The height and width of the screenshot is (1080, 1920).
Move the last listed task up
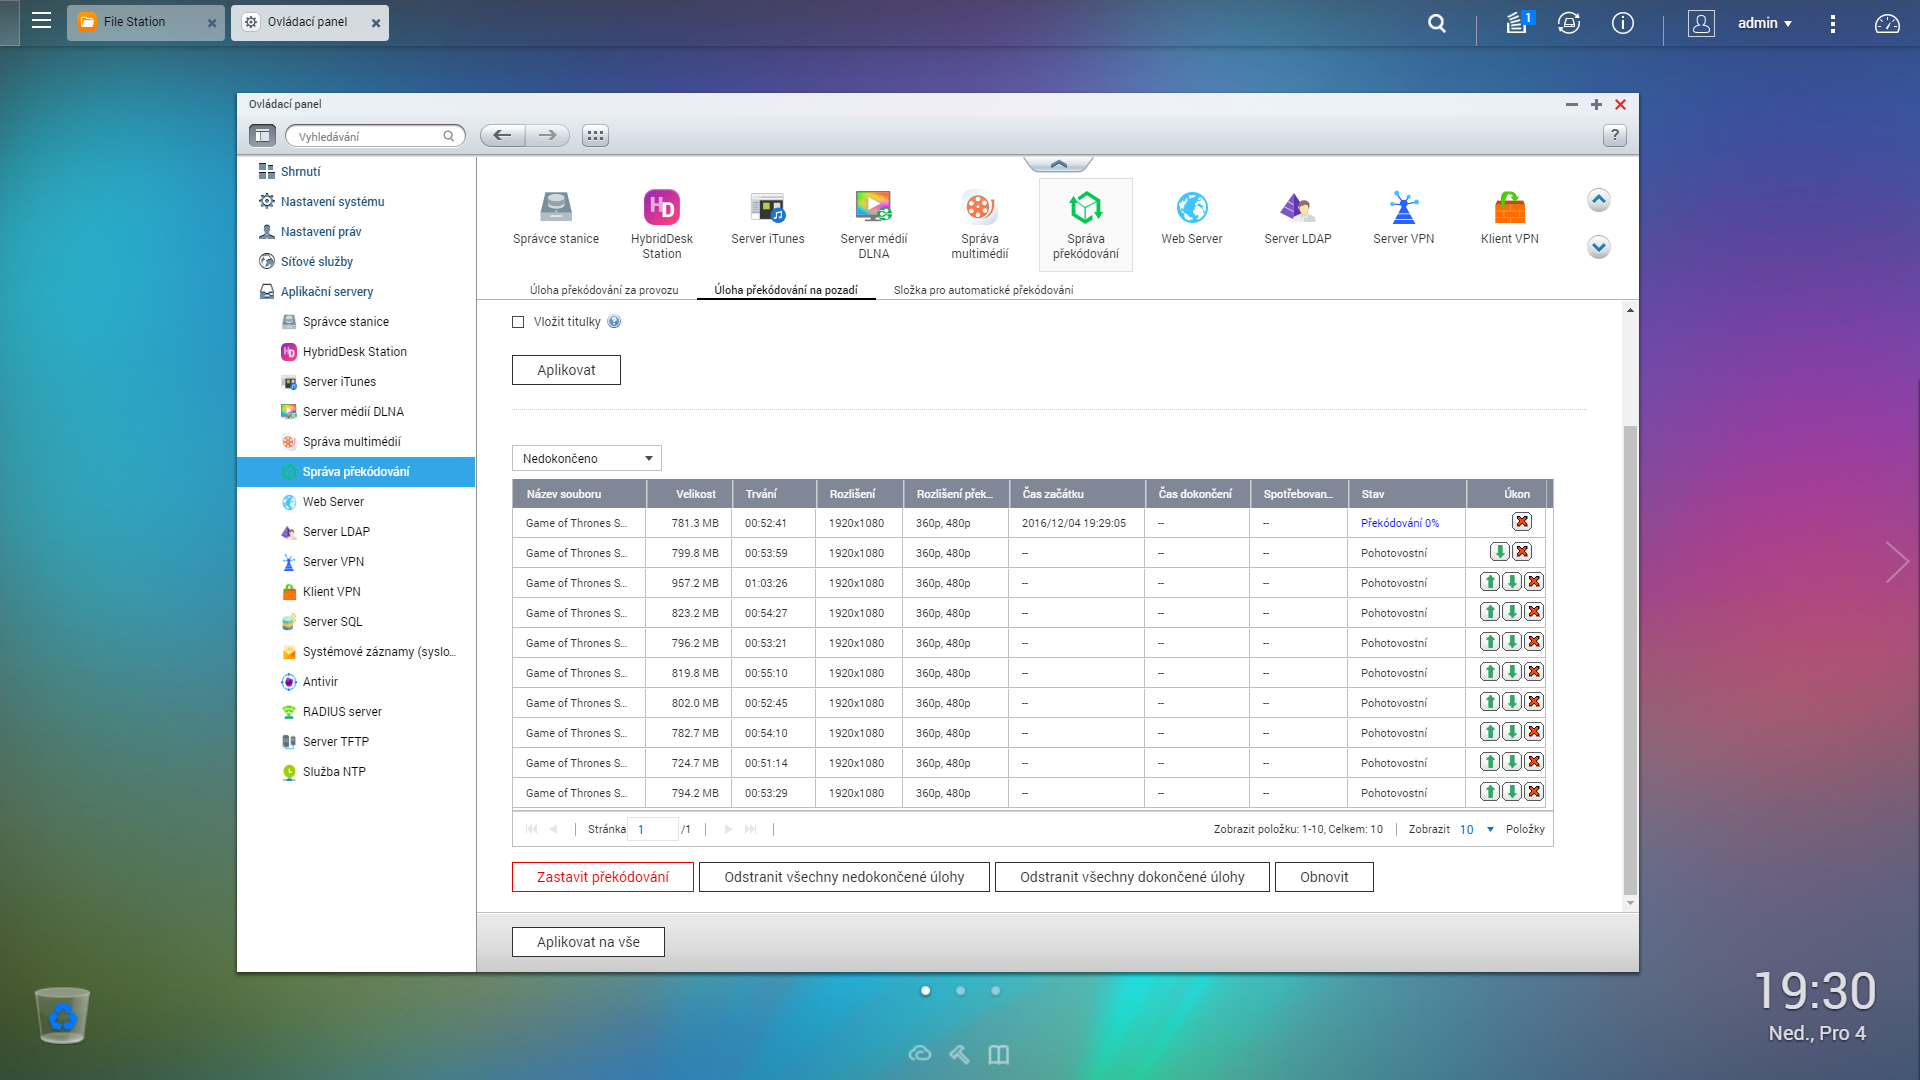(1489, 792)
